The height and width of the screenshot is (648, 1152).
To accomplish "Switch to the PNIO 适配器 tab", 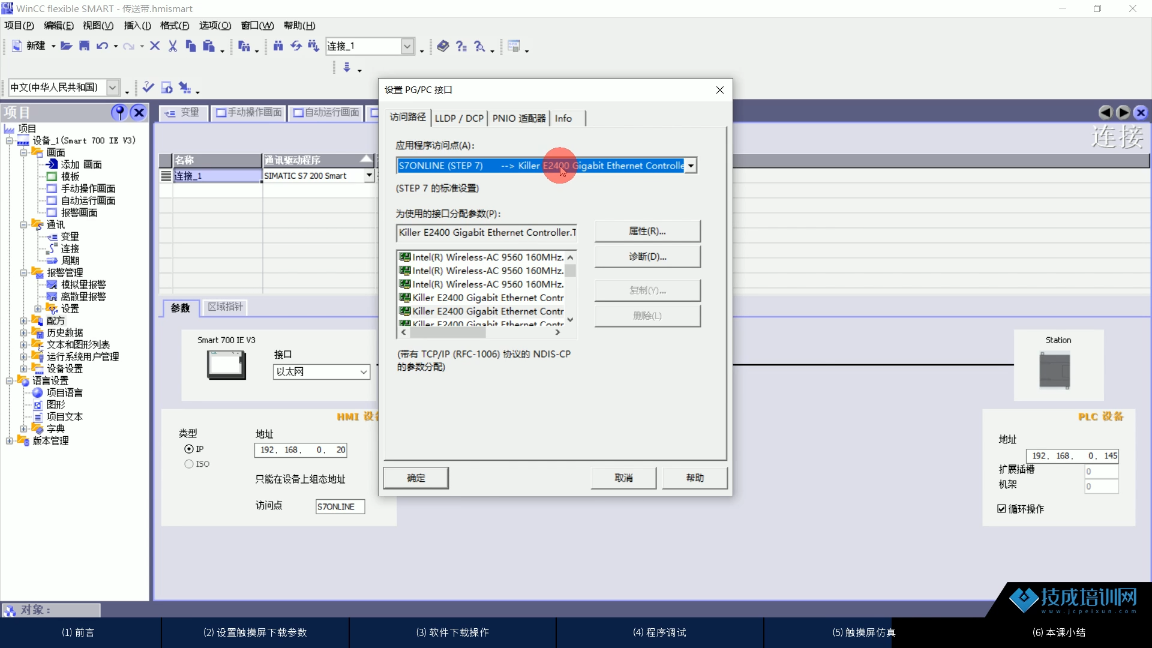I will (519, 118).
